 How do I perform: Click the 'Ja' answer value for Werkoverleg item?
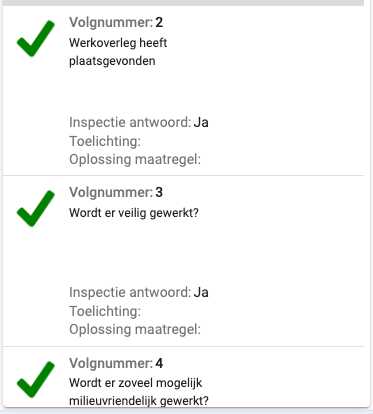pos(201,122)
